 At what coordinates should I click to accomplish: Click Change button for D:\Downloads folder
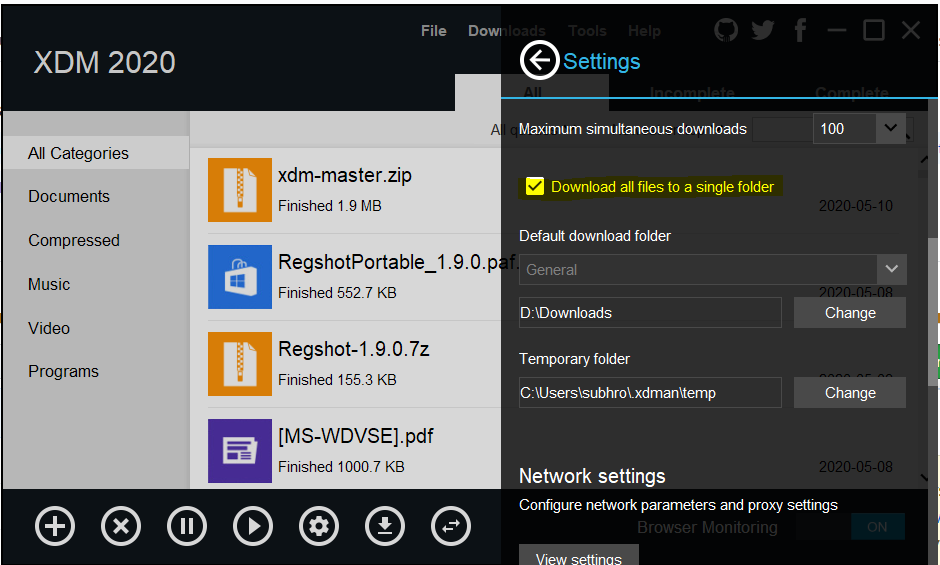click(x=849, y=312)
